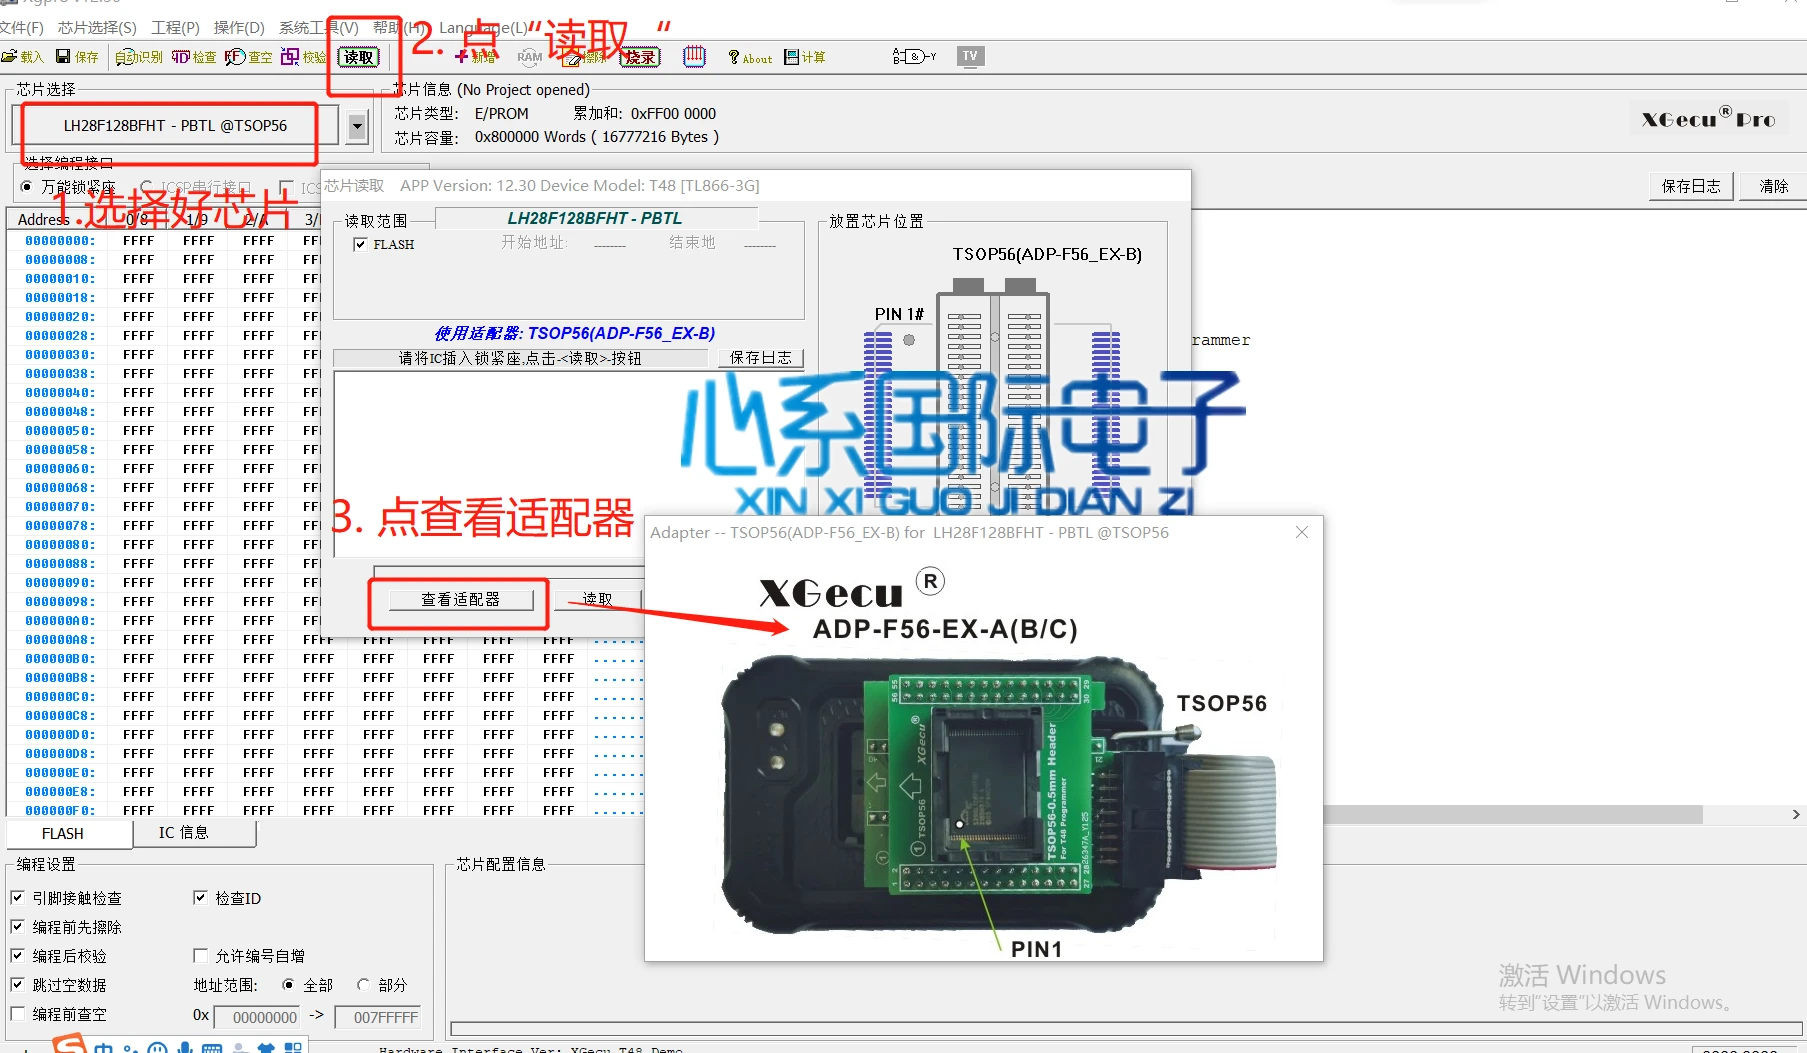Run 自动识别 chip auto-detect from toolbar
Image resolution: width=1807 pixels, height=1053 pixels.
(x=139, y=57)
